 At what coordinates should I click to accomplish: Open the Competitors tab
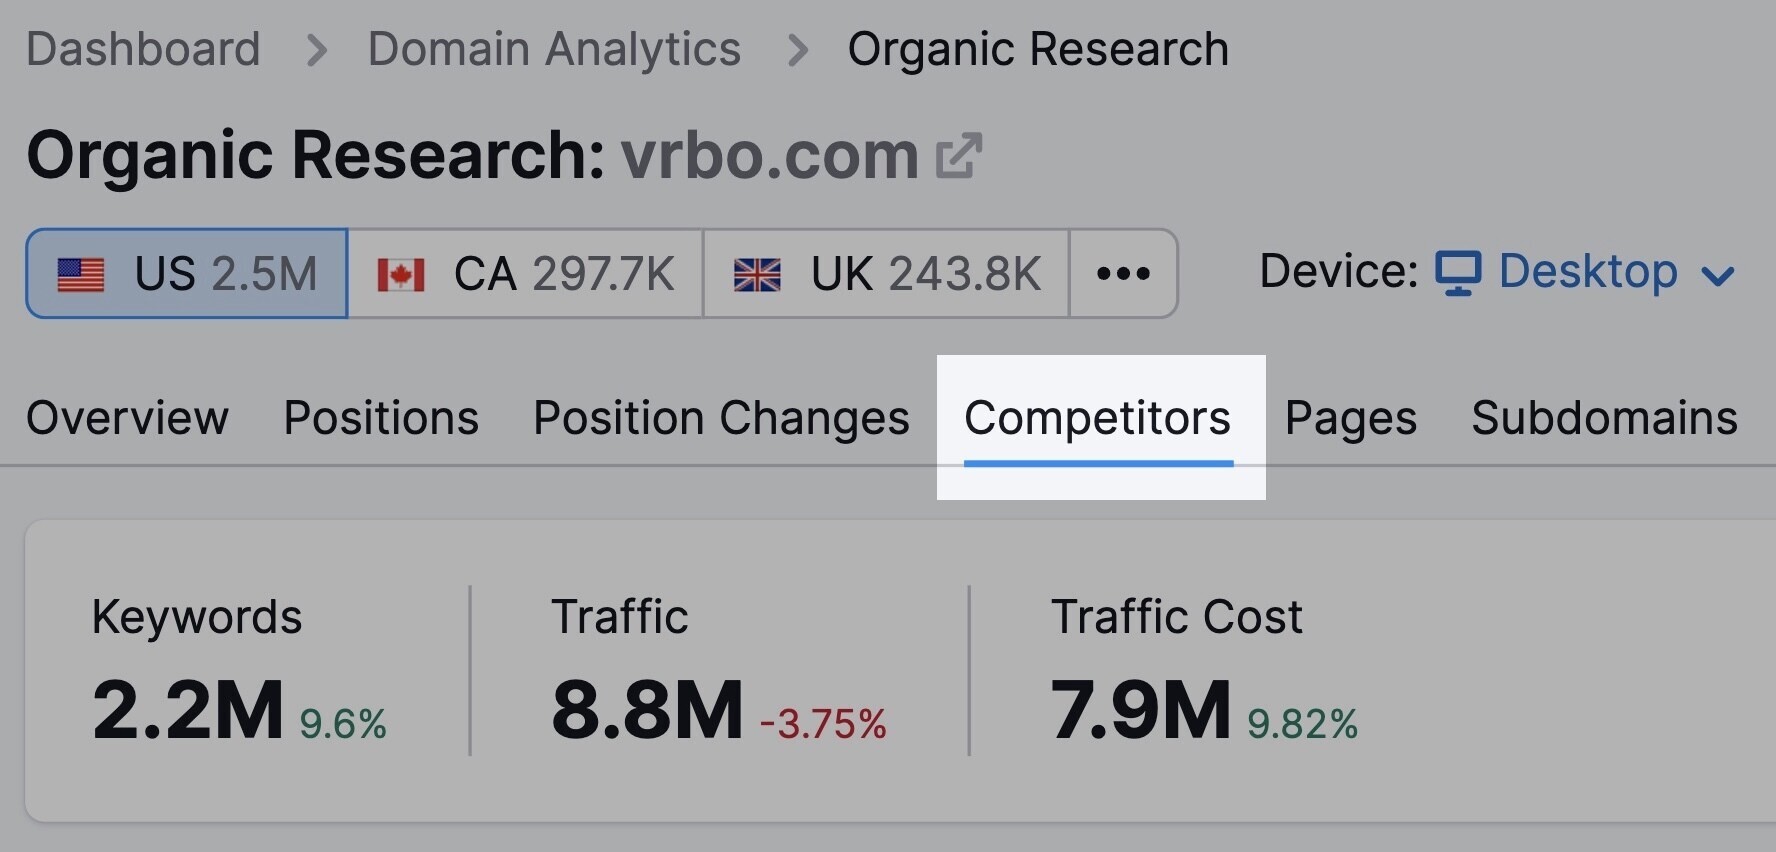(1098, 419)
